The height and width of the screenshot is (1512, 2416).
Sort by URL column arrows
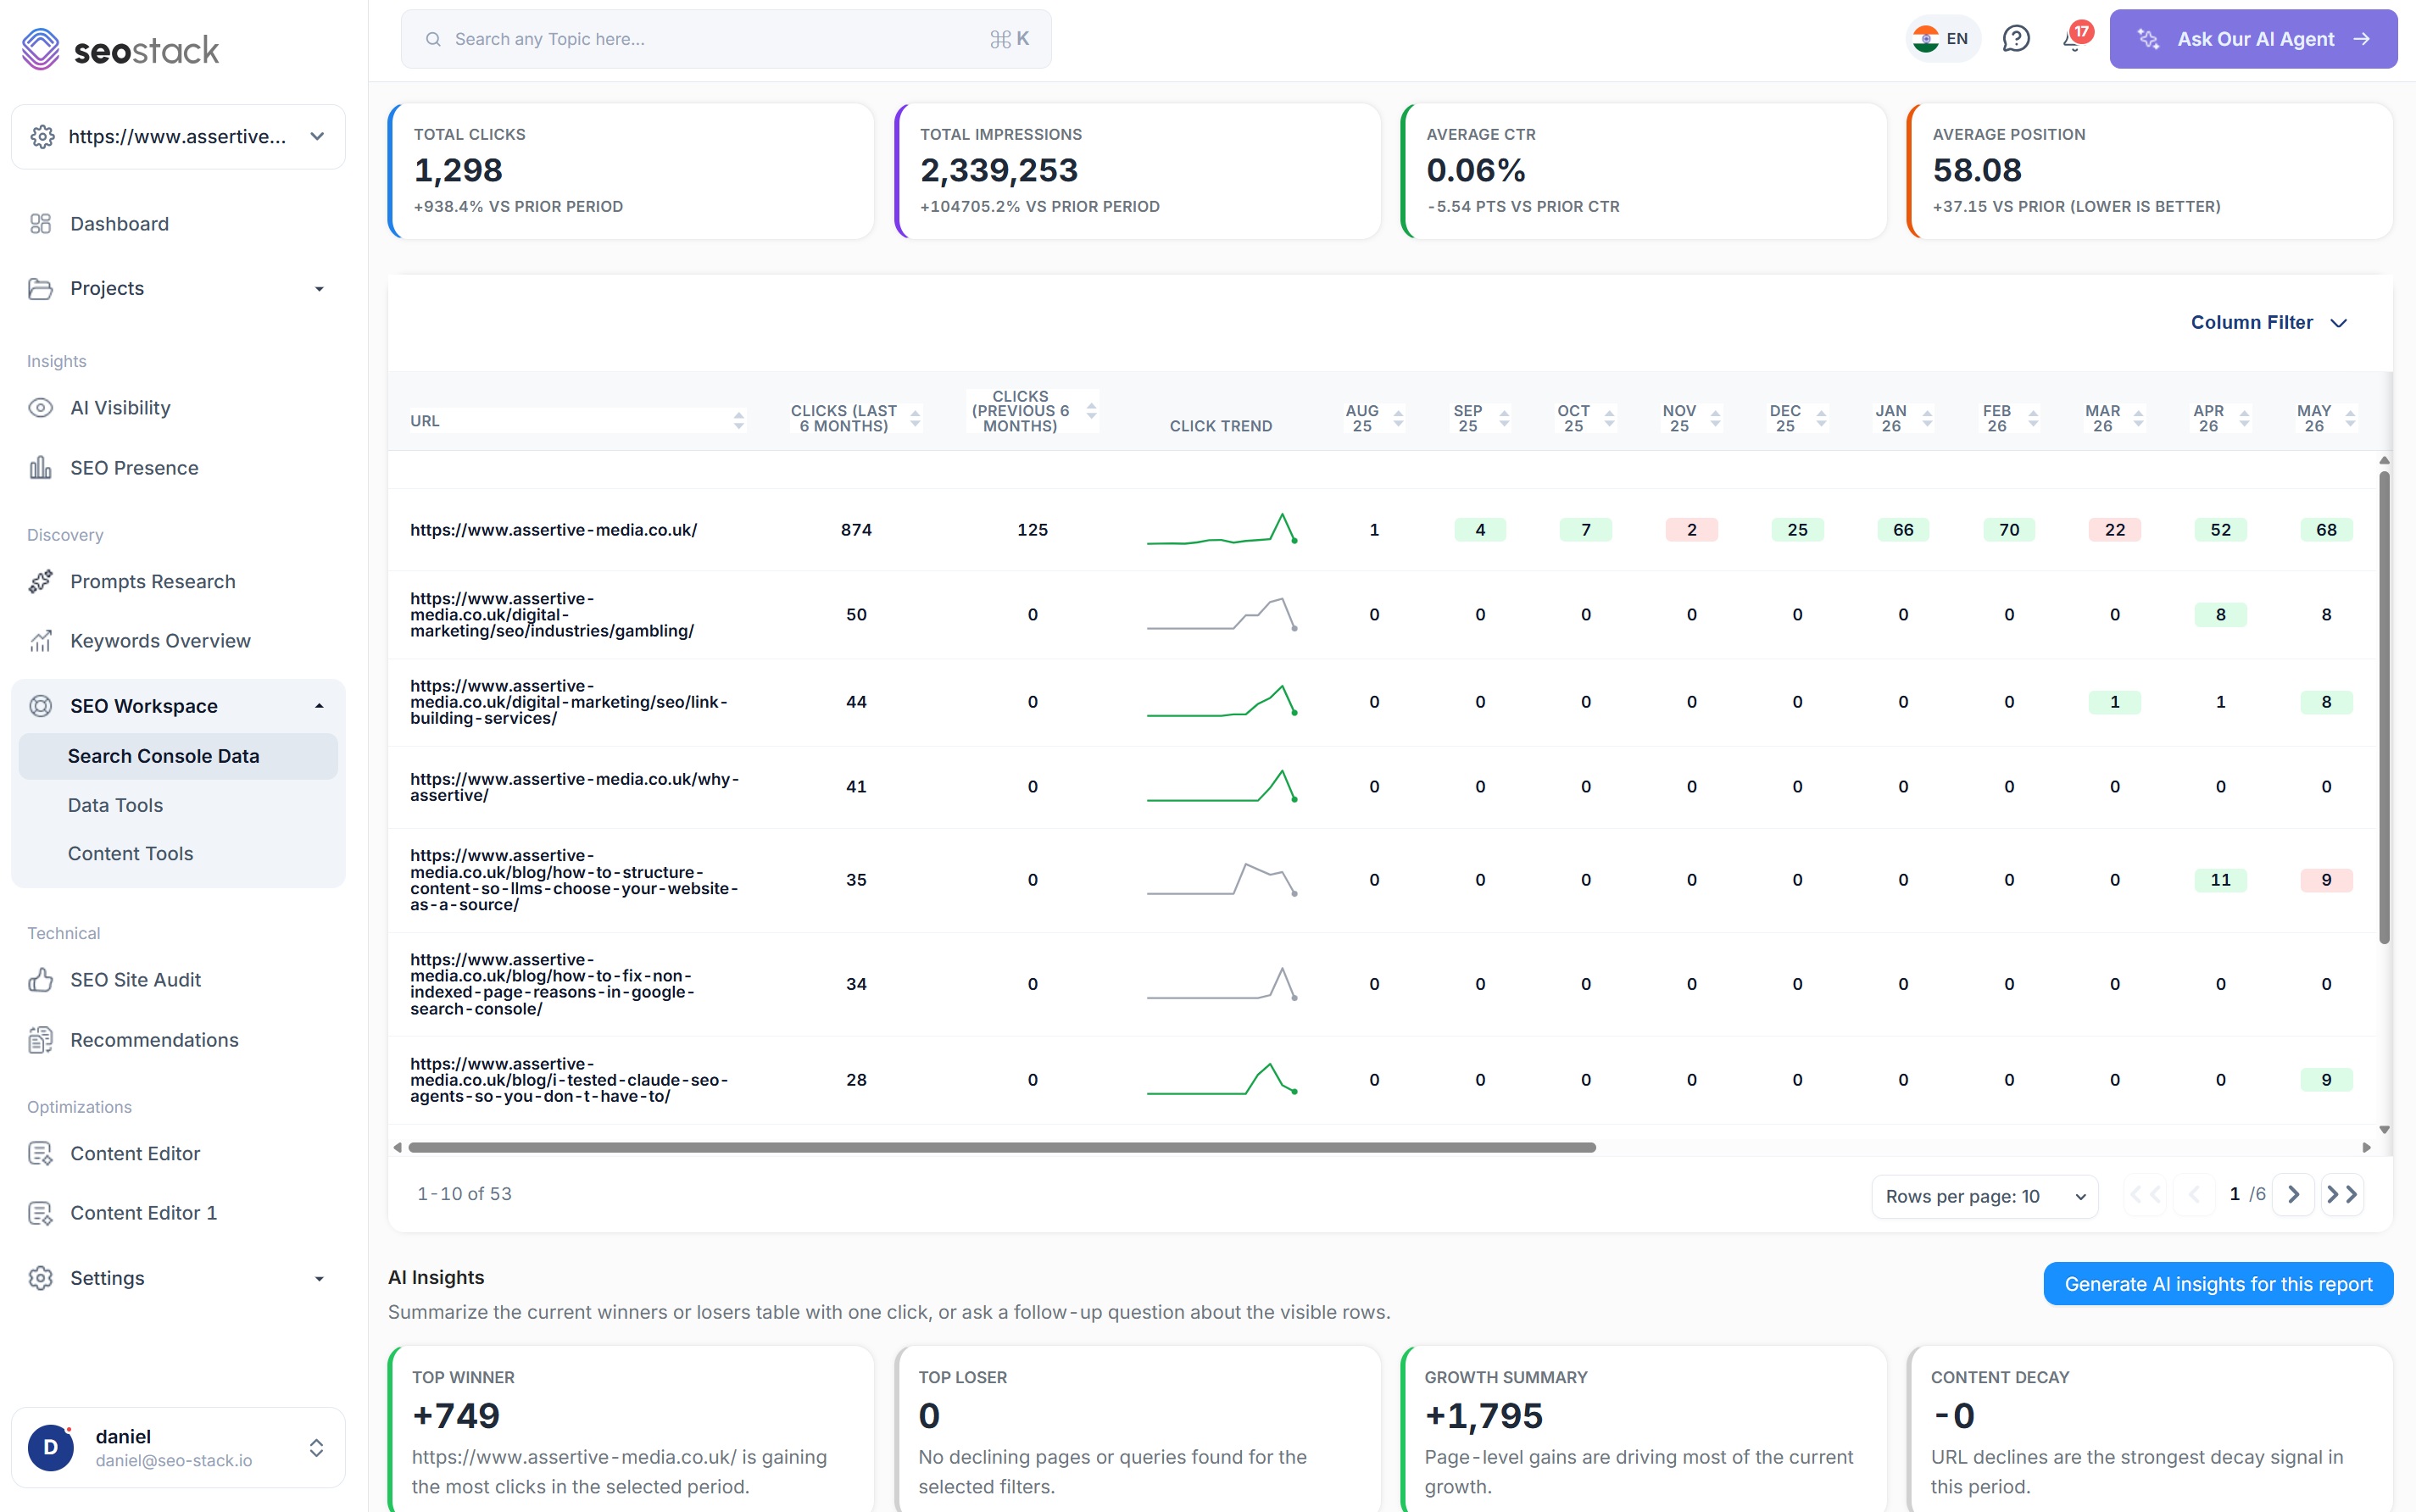(738, 421)
